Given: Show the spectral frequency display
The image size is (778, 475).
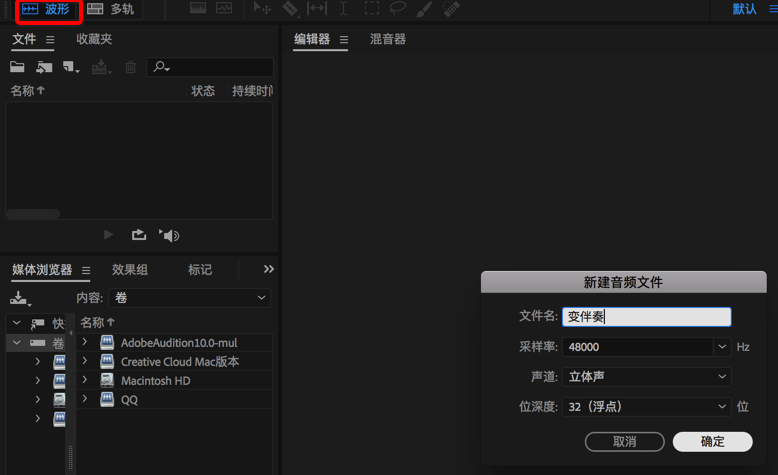Looking at the screenshot, I should [198, 8].
